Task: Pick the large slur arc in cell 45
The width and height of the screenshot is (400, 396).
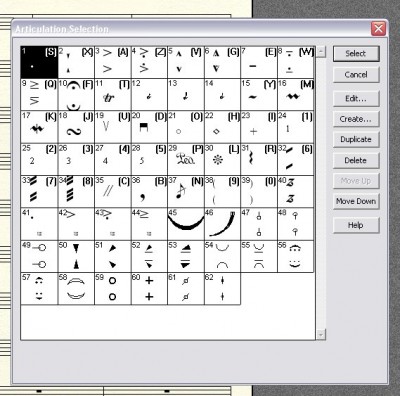Action: coord(186,224)
